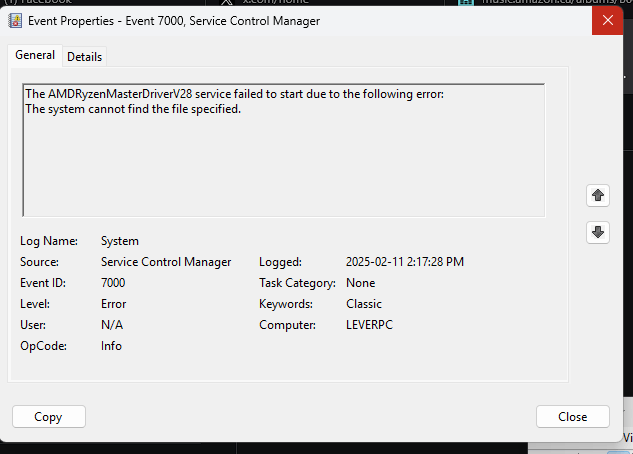
Task: Select the General tab
Action: click(35, 55)
